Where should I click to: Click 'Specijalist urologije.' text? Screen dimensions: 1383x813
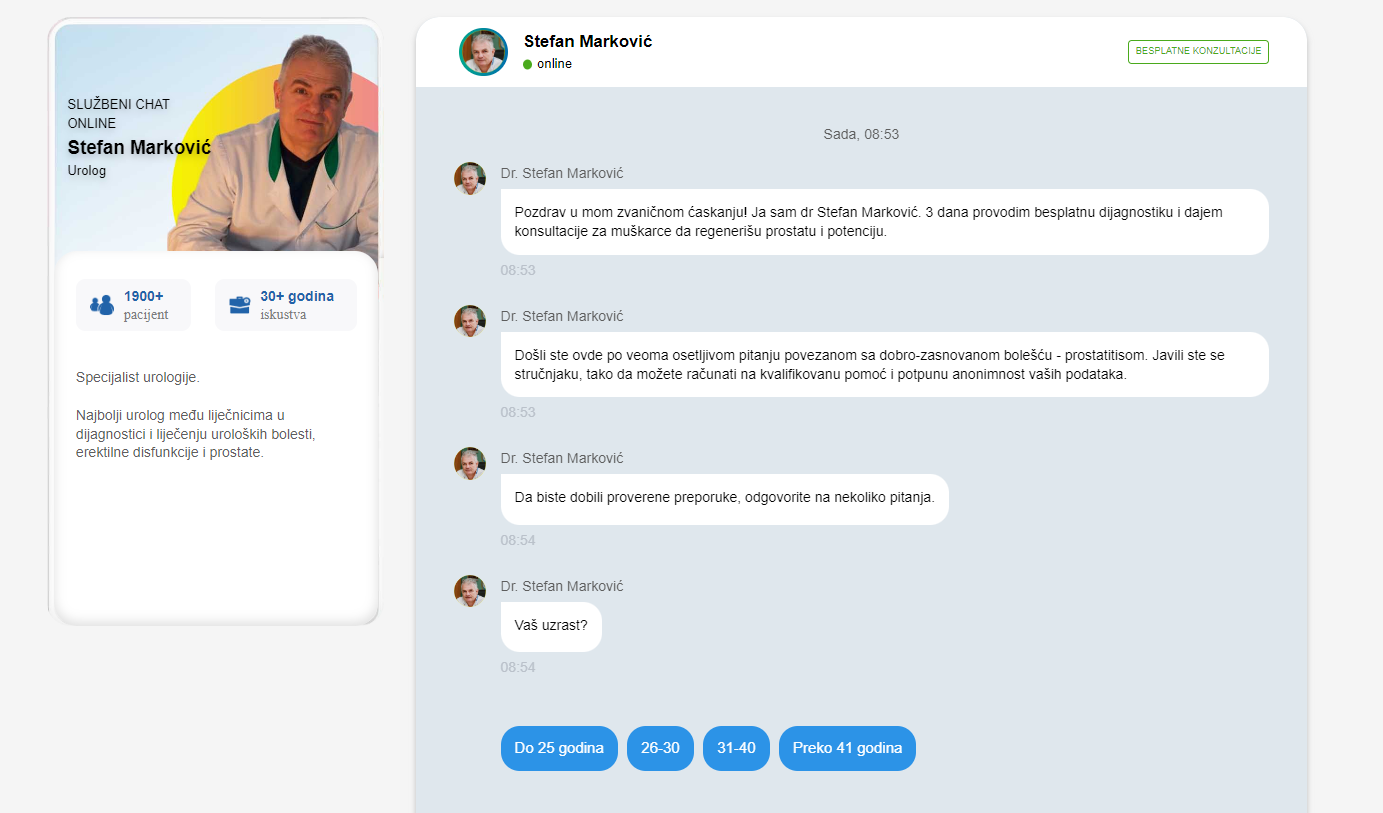[x=138, y=377]
